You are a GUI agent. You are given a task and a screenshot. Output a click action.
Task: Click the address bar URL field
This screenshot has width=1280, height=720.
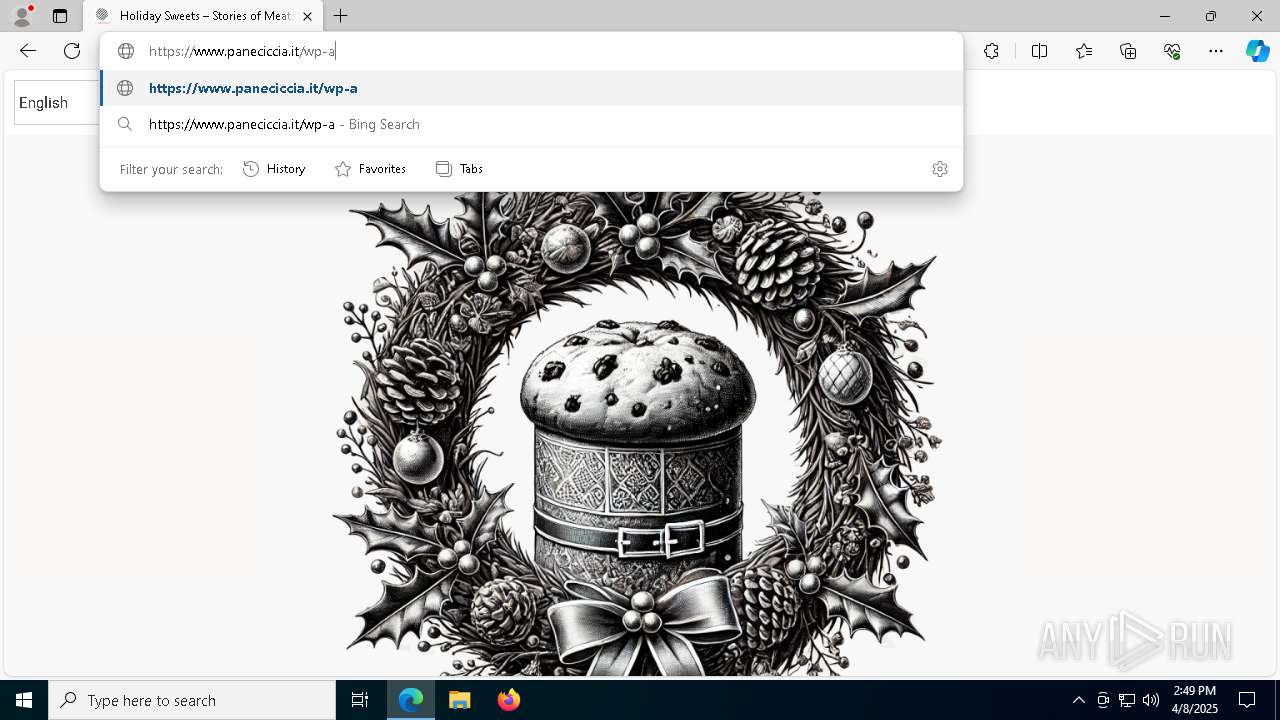(x=530, y=51)
